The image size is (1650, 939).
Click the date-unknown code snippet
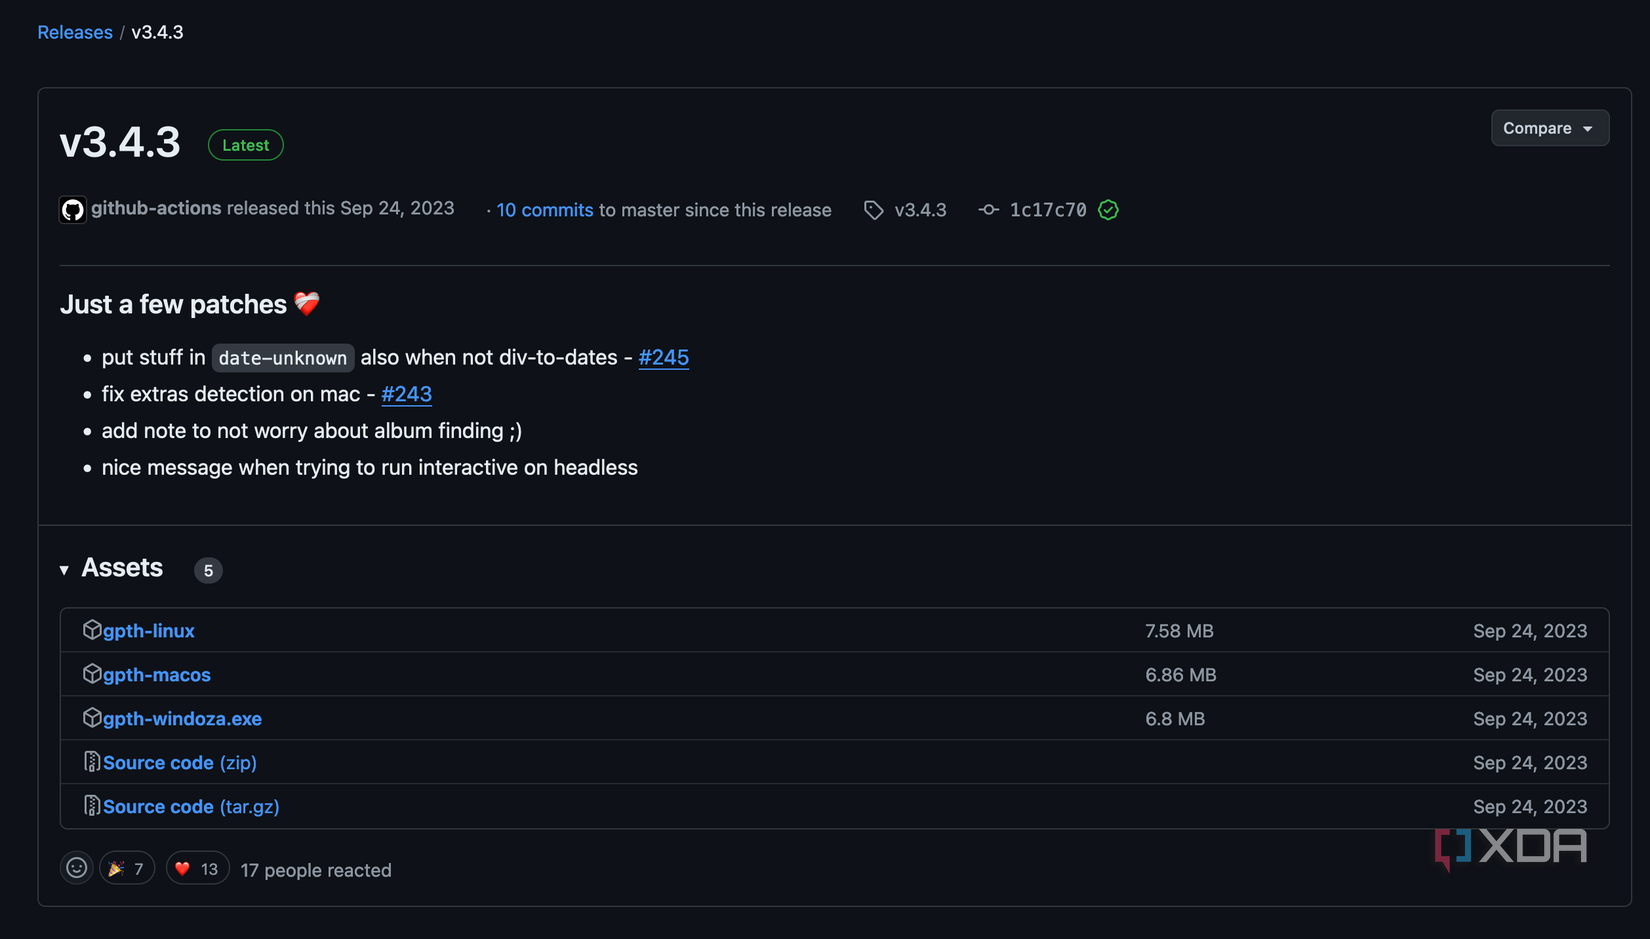(283, 358)
